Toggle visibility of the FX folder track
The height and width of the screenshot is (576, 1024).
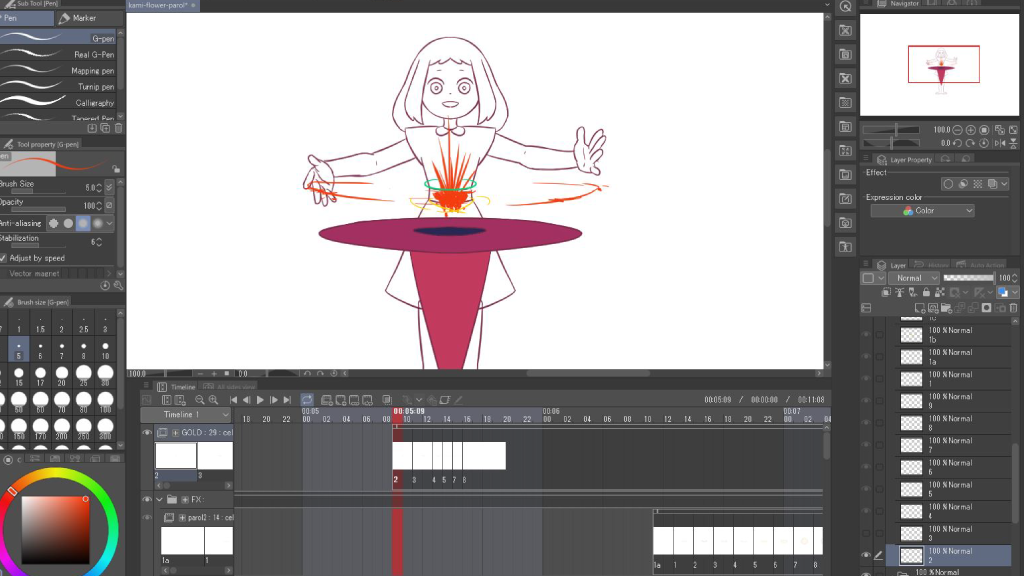(x=147, y=498)
